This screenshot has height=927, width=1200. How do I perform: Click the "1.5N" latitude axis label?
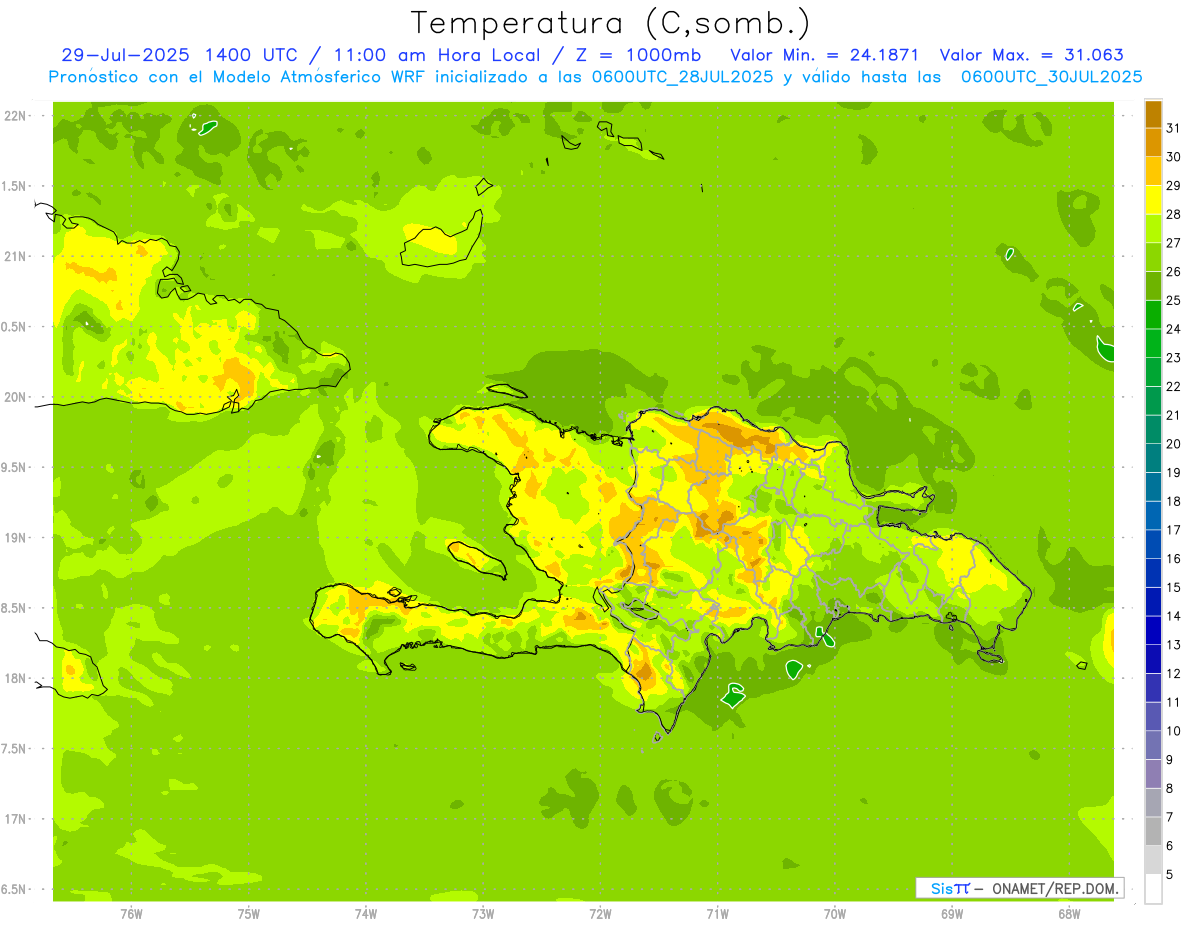click(14, 186)
